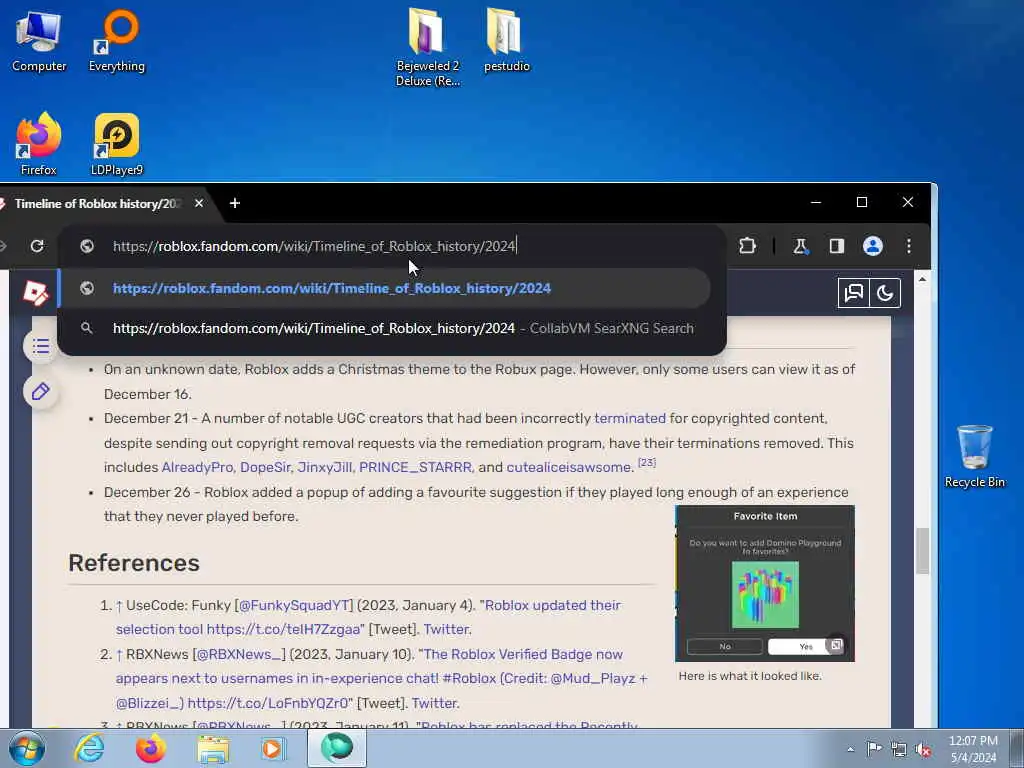
Task: Open the browser three-dot menu
Action: pyautogui.click(x=908, y=246)
